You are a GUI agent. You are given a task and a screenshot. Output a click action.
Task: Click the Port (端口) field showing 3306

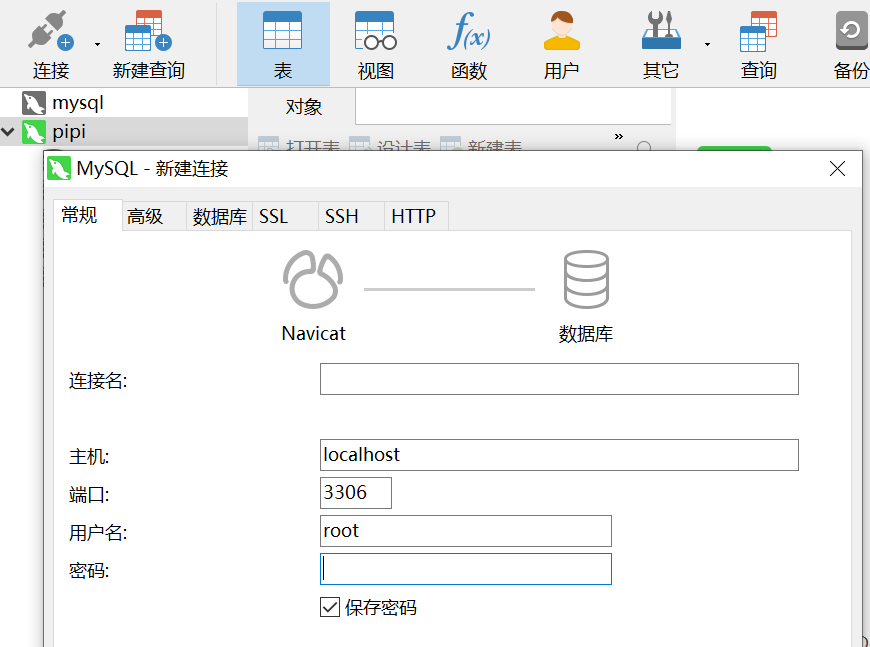356,493
